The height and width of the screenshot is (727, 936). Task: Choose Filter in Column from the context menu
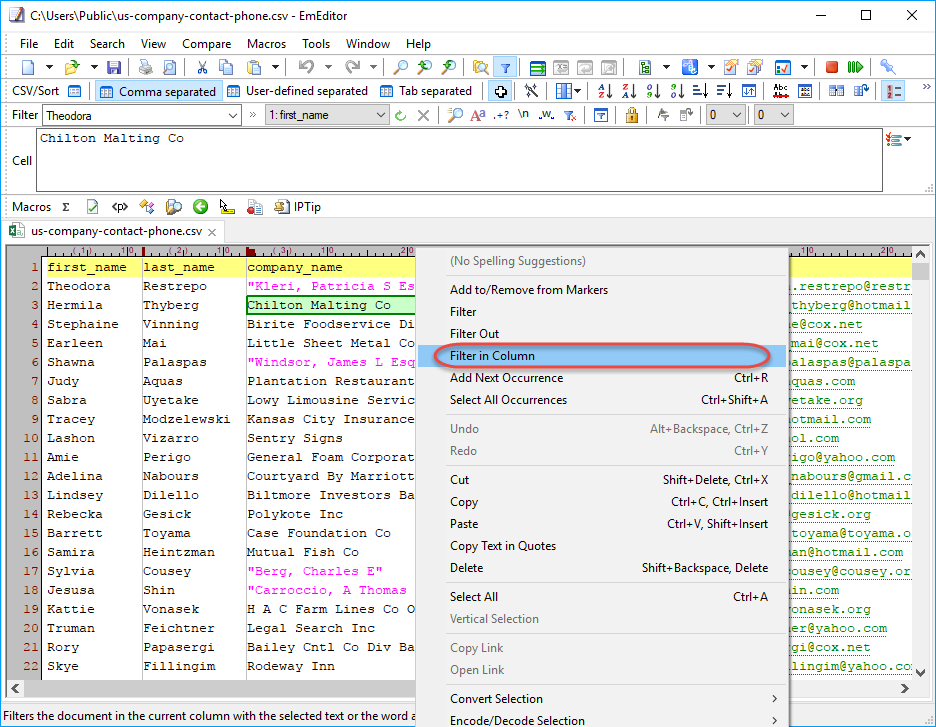[x=601, y=356]
